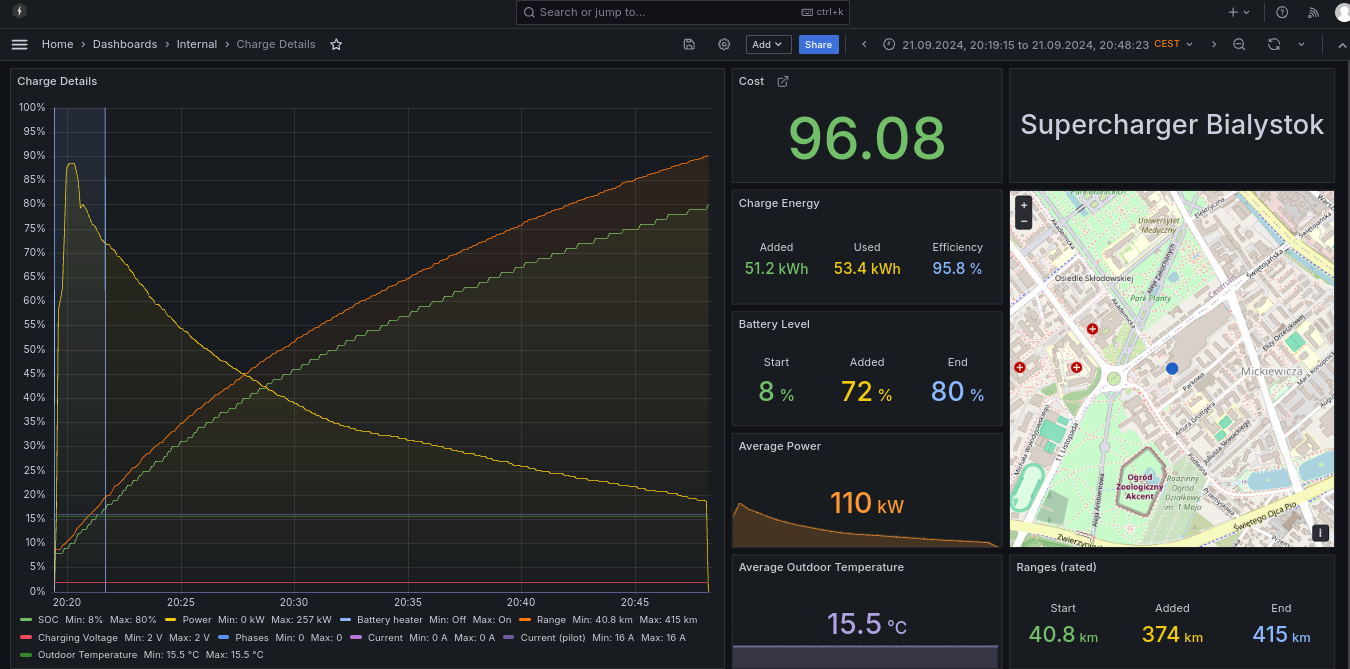Go to Internal folder breadcrumb

click(197, 44)
